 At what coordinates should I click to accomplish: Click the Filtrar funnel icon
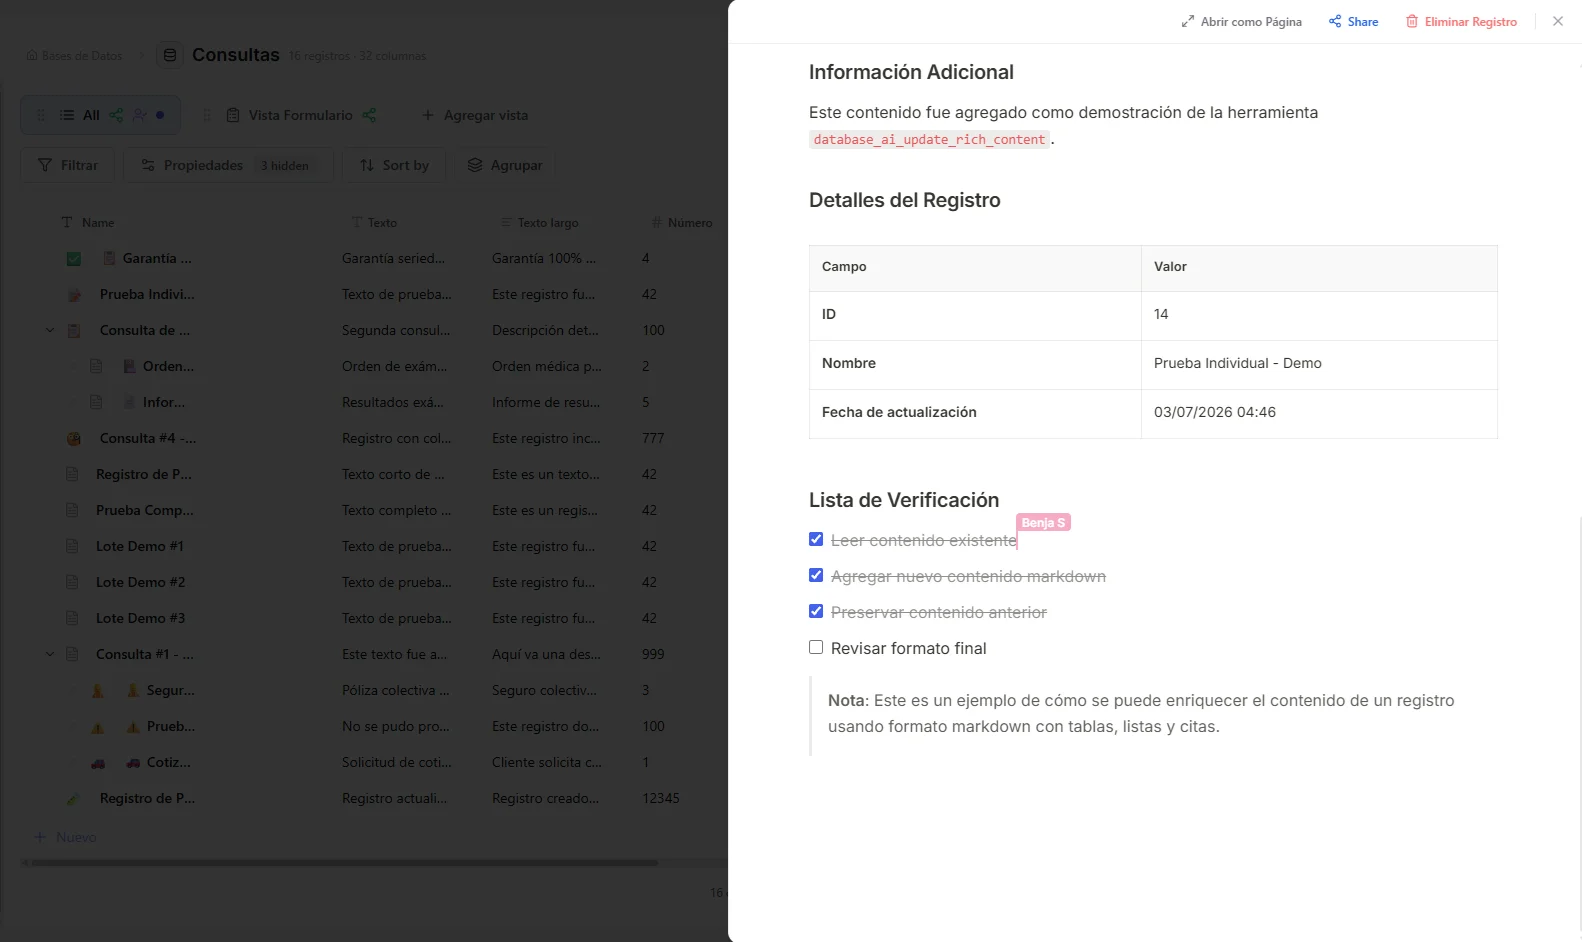tap(45, 165)
